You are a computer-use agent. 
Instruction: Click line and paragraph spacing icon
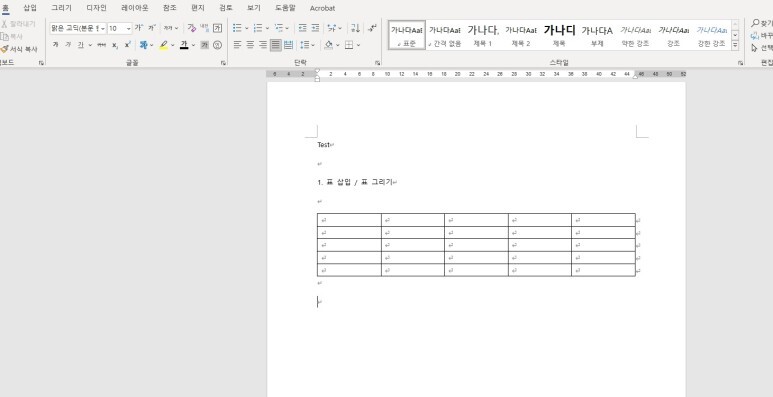point(305,45)
